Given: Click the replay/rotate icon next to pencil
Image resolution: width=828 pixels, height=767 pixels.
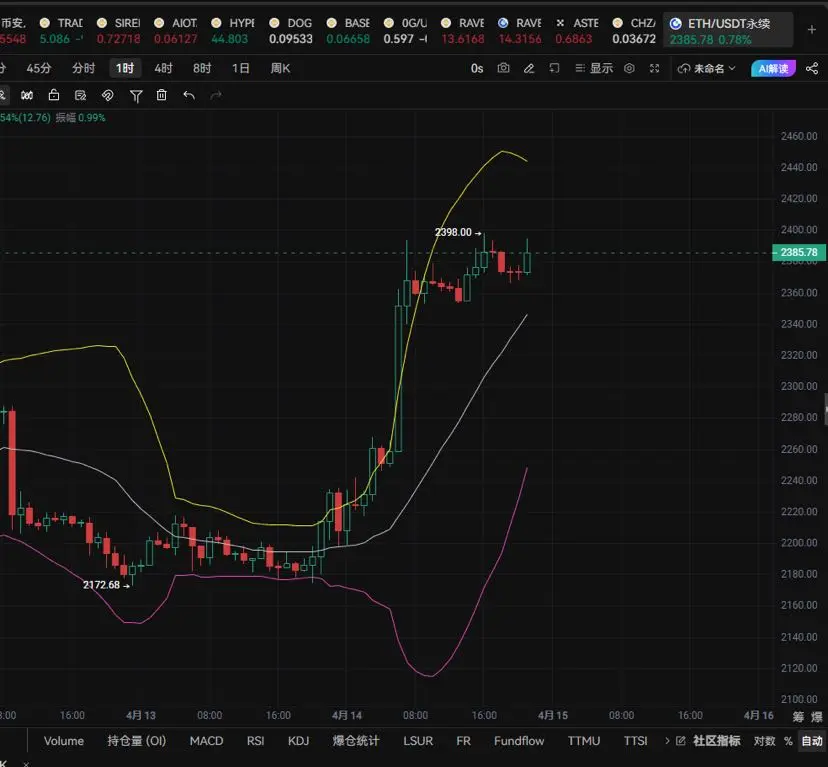Looking at the screenshot, I should pyautogui.click(x=554, y=68).
